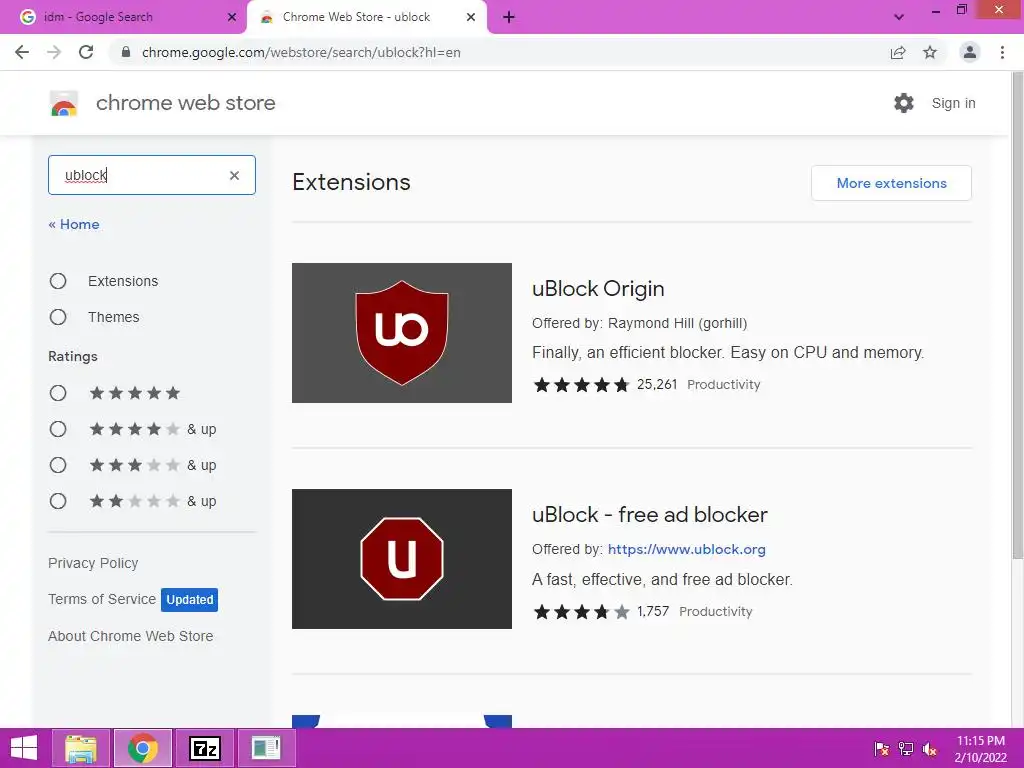This screenshot has width=1024, height=768.
Task: Open Chrome three-dot menu
Action: (x=1002, y=52)
